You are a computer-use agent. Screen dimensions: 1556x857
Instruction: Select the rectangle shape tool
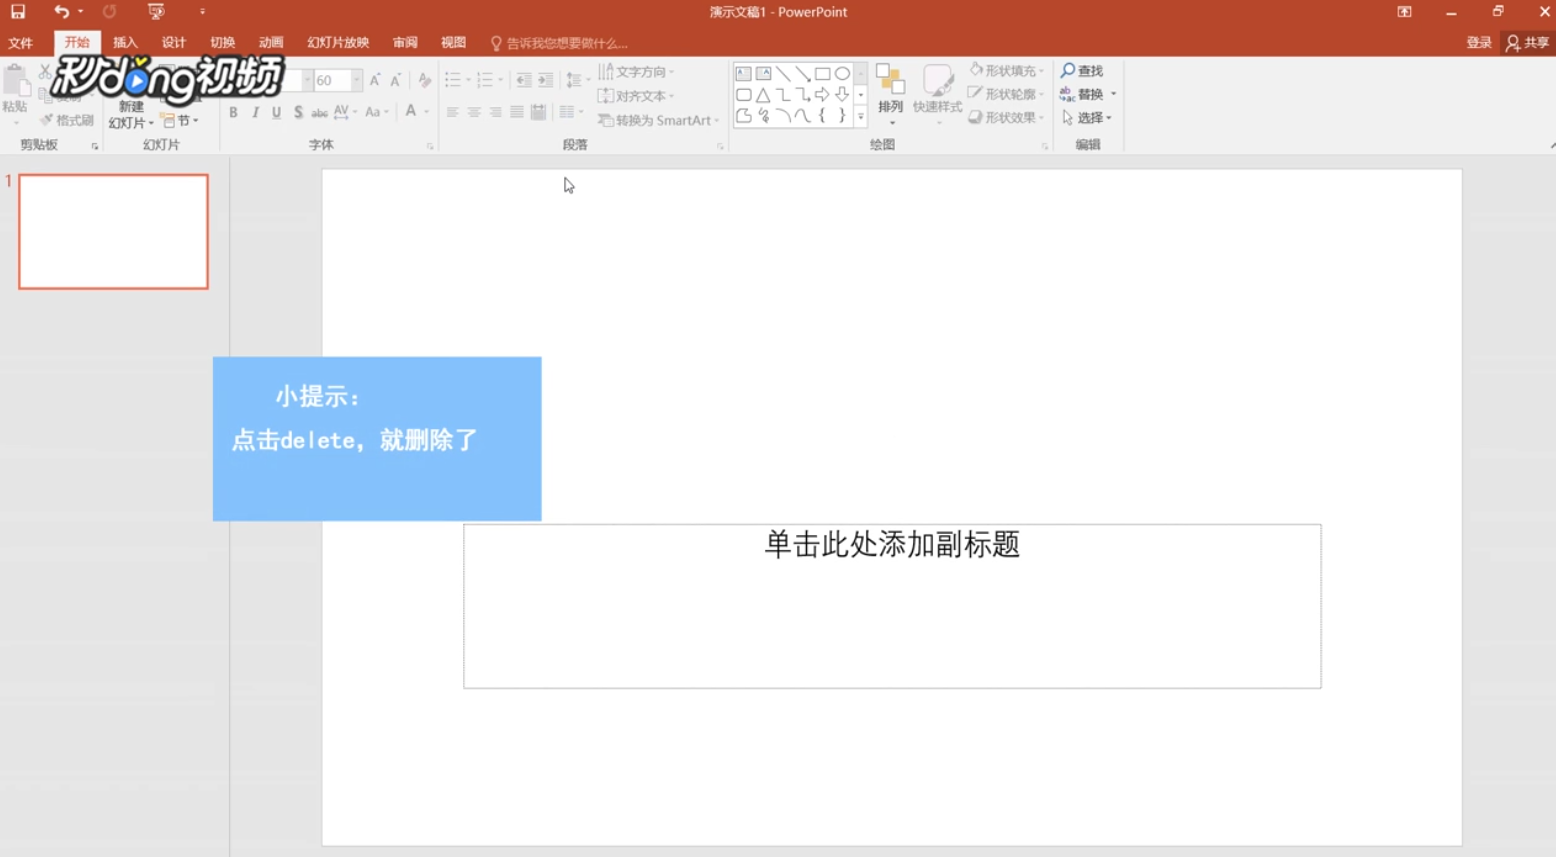pos(823,73)
